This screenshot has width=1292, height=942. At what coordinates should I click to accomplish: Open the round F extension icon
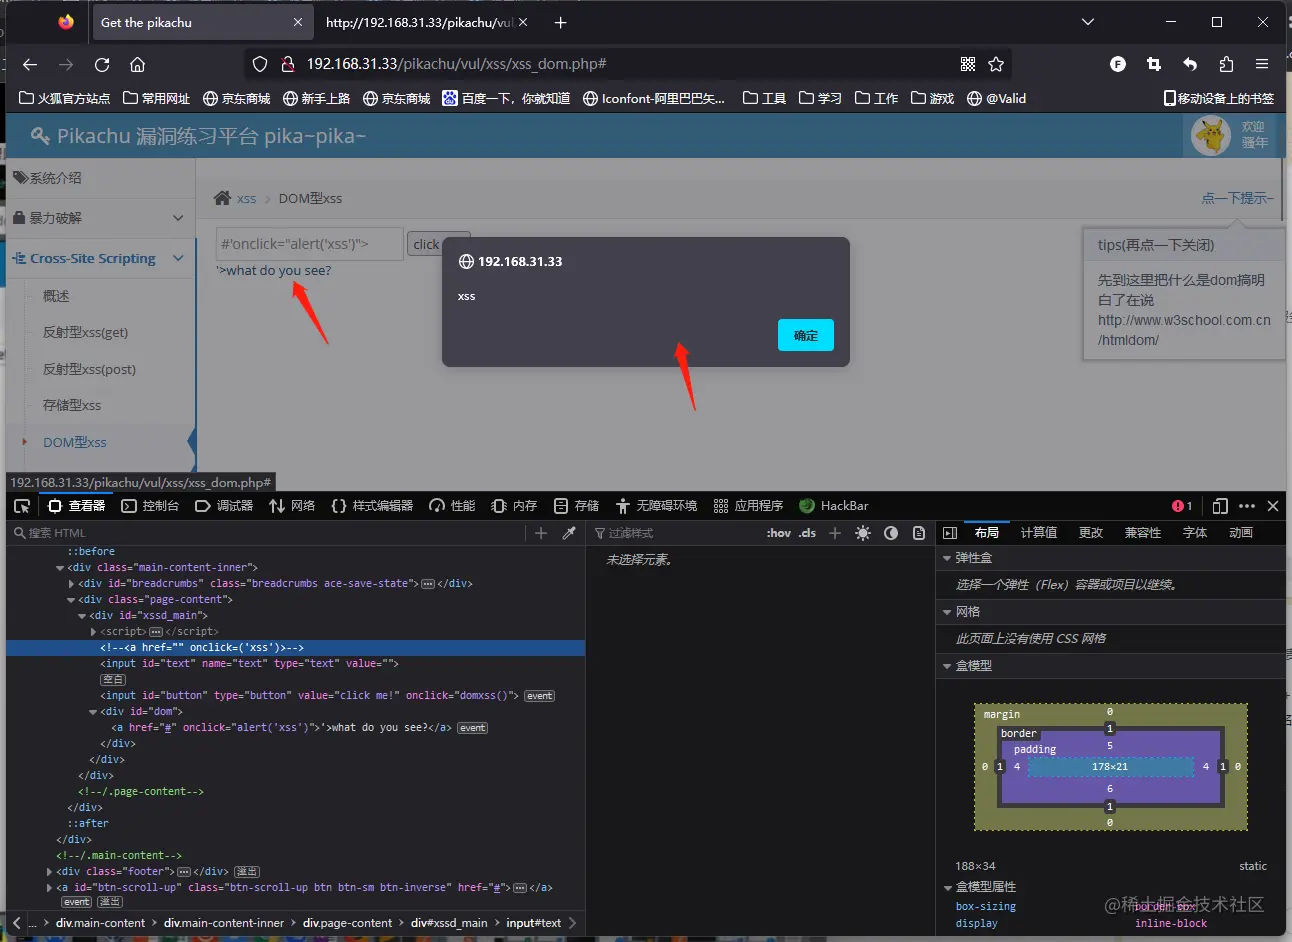coord(1118,64)
